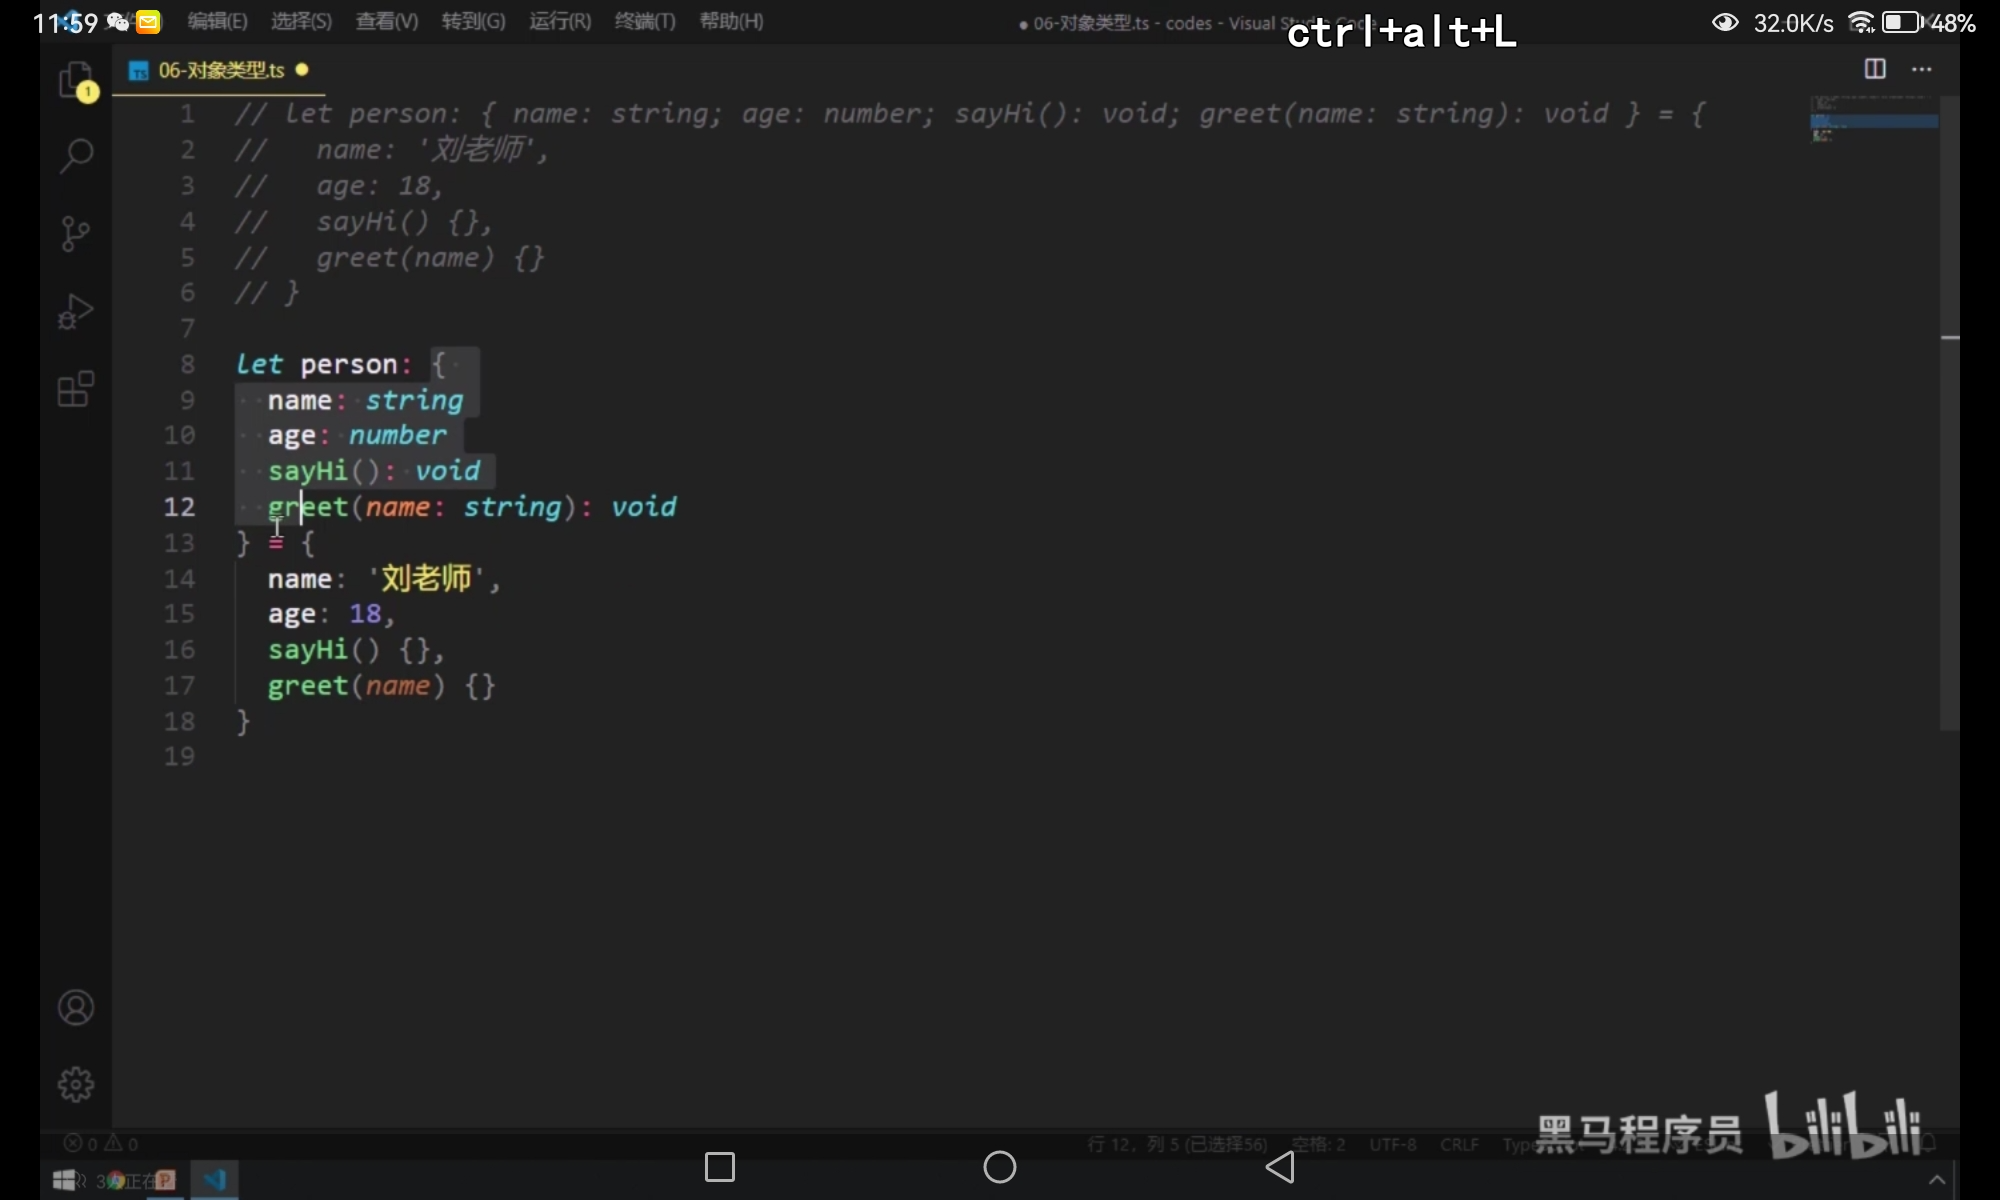
Task: Open the Run and Debug view
Action: 76,312
